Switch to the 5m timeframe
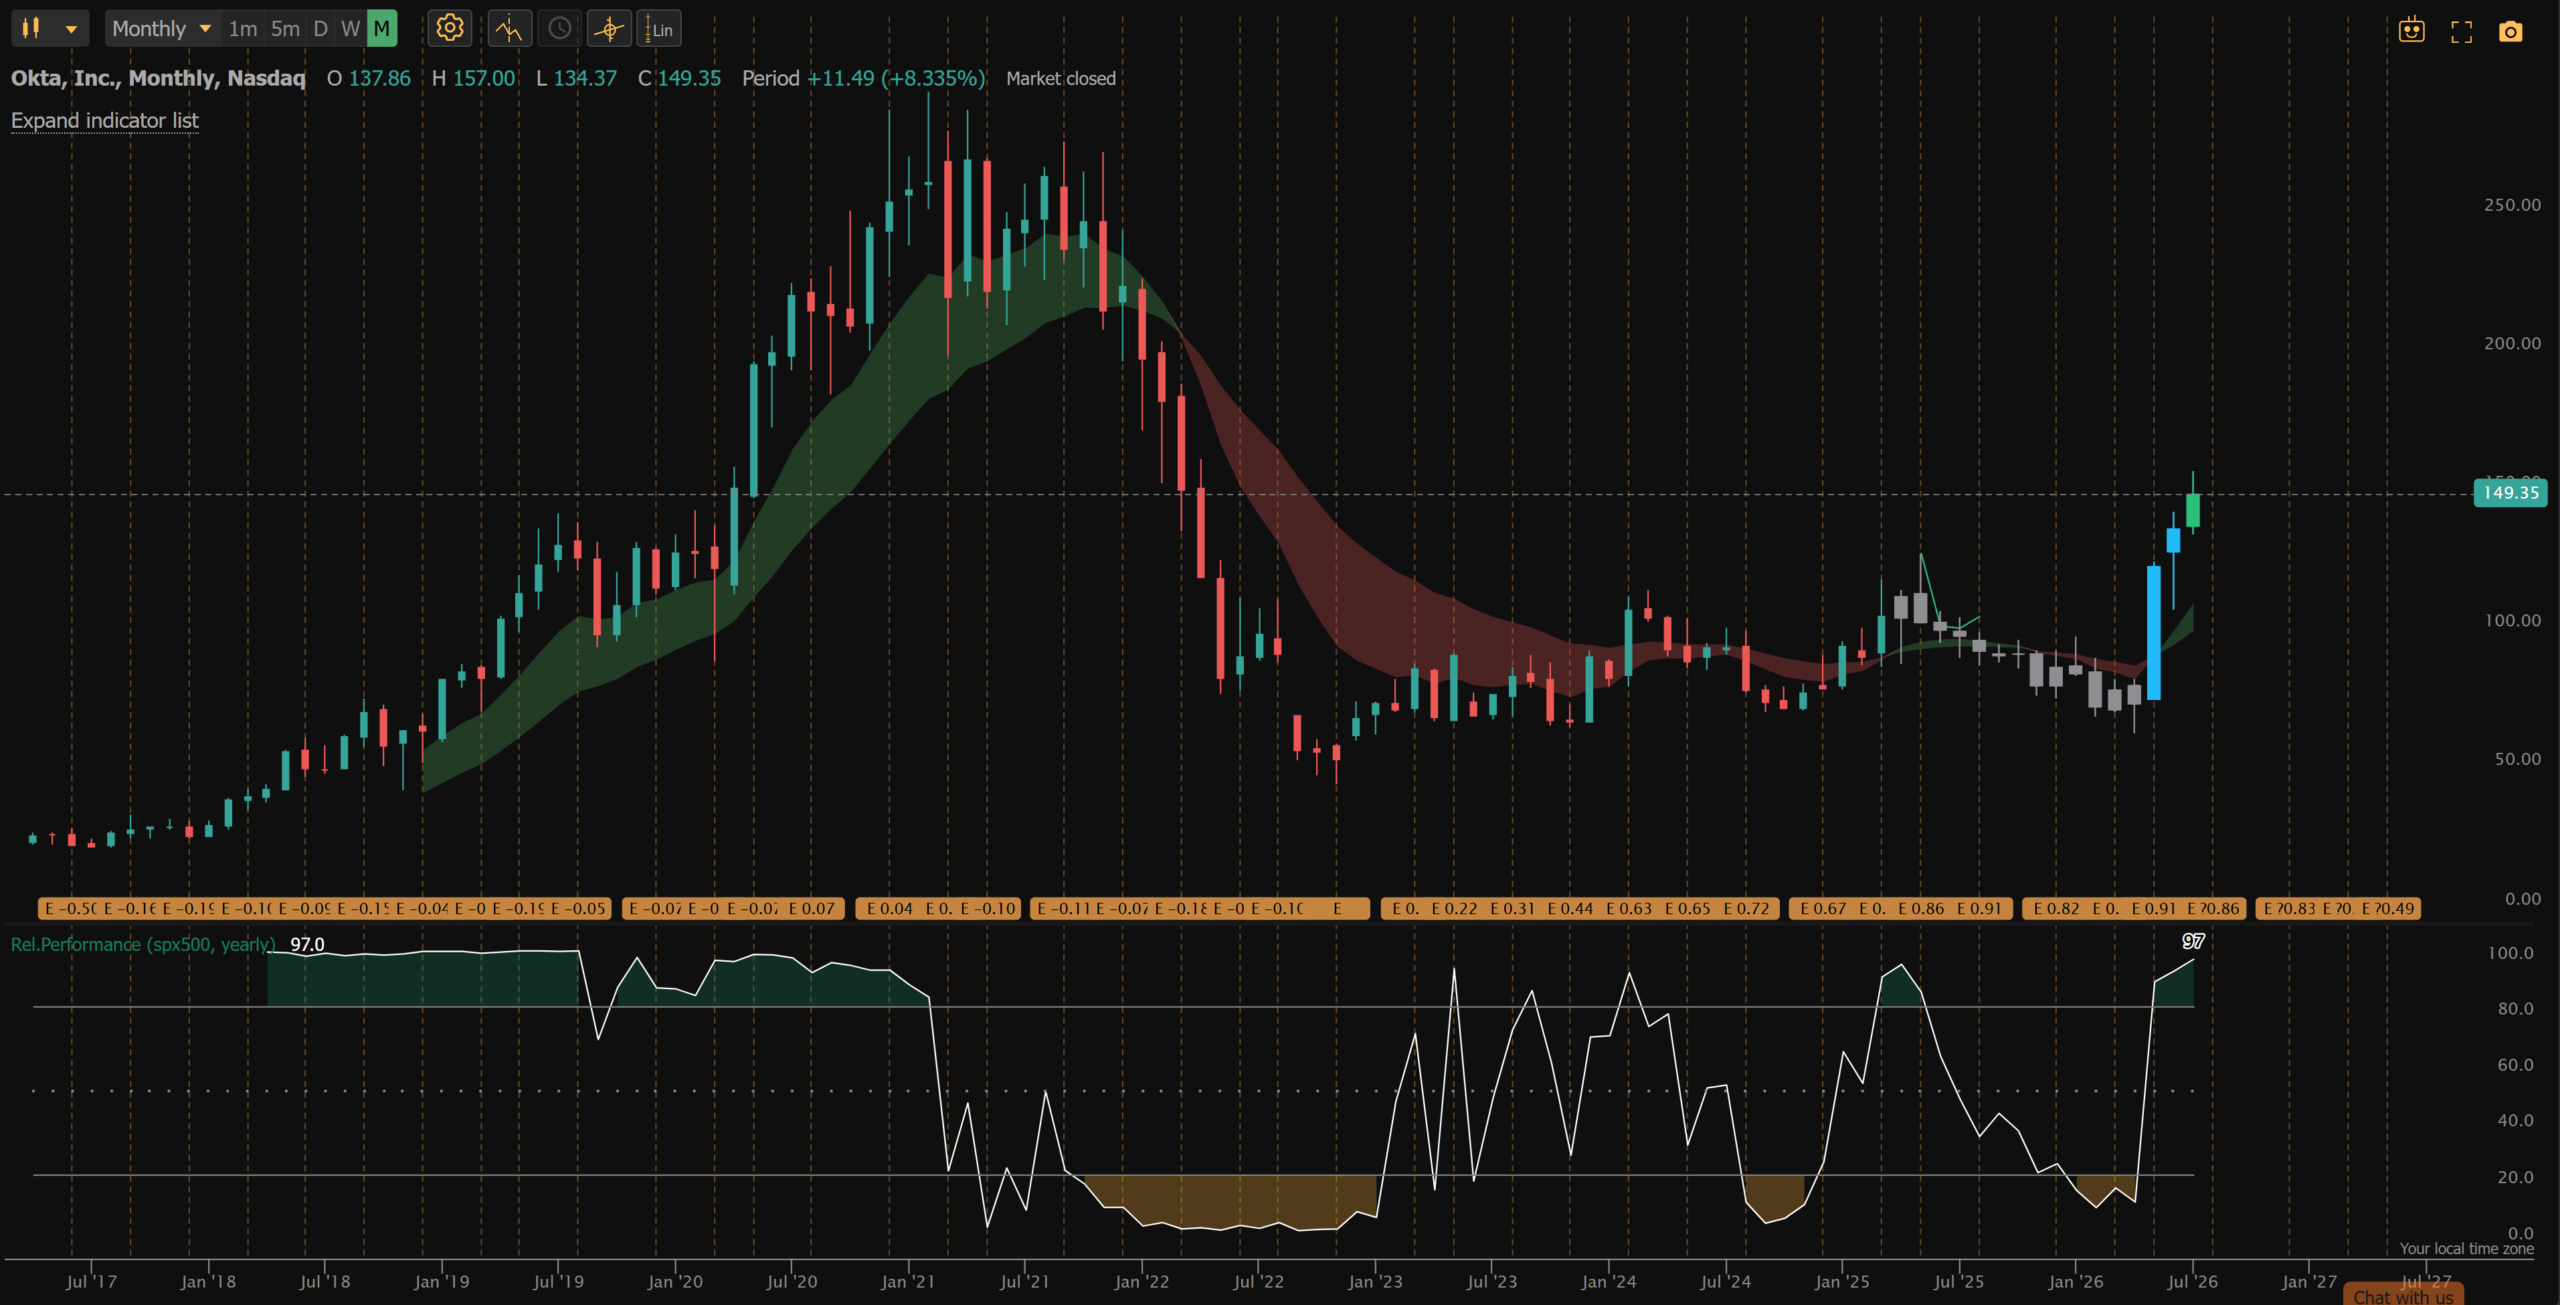This screenshot has width=2560, height=1305. click(285, 29)
